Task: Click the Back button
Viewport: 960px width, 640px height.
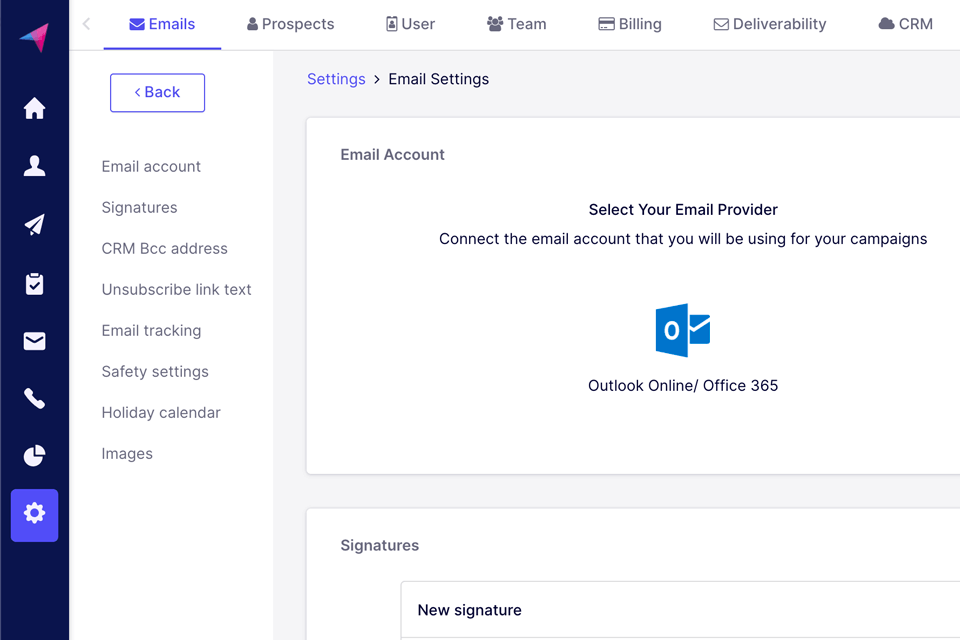Action: [157, 92]
